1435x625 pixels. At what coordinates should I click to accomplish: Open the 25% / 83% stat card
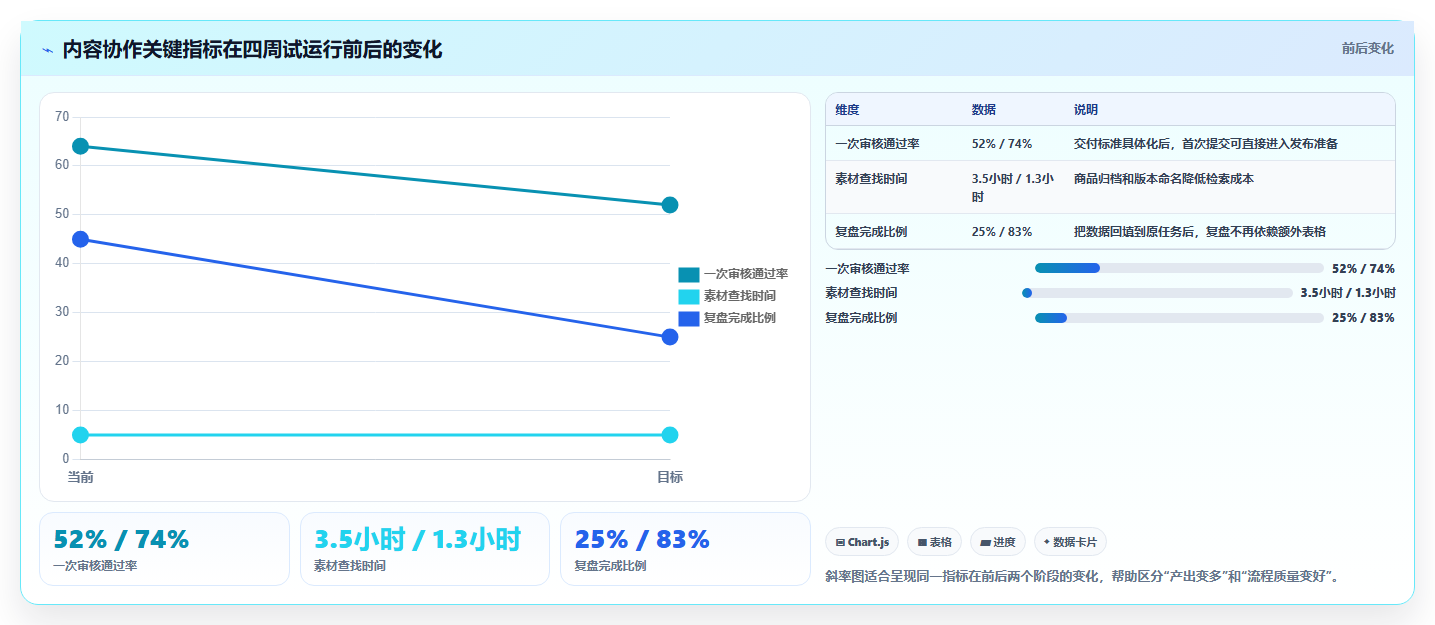(685, 549)
